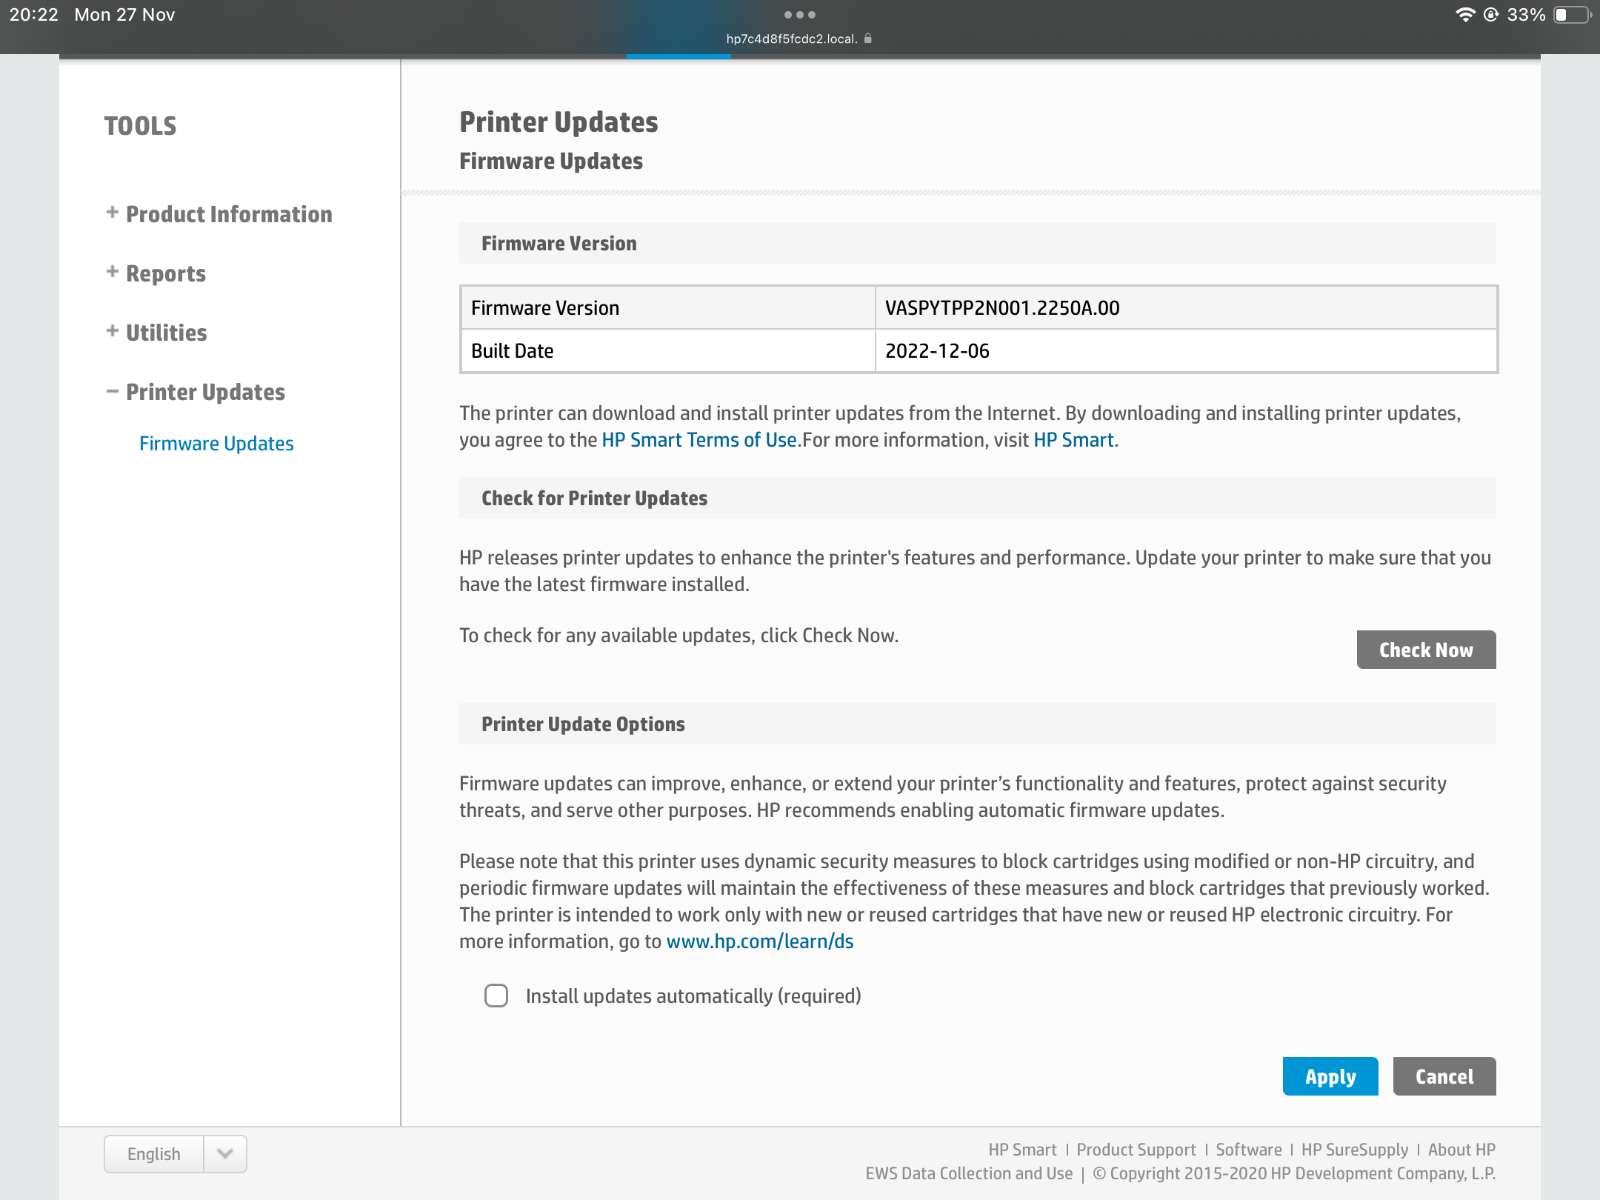Click the 'Firmware Version' gray section header bar
Image resolution: width=1600 pixels, height=1200 pixels.
tap(977, 243)
